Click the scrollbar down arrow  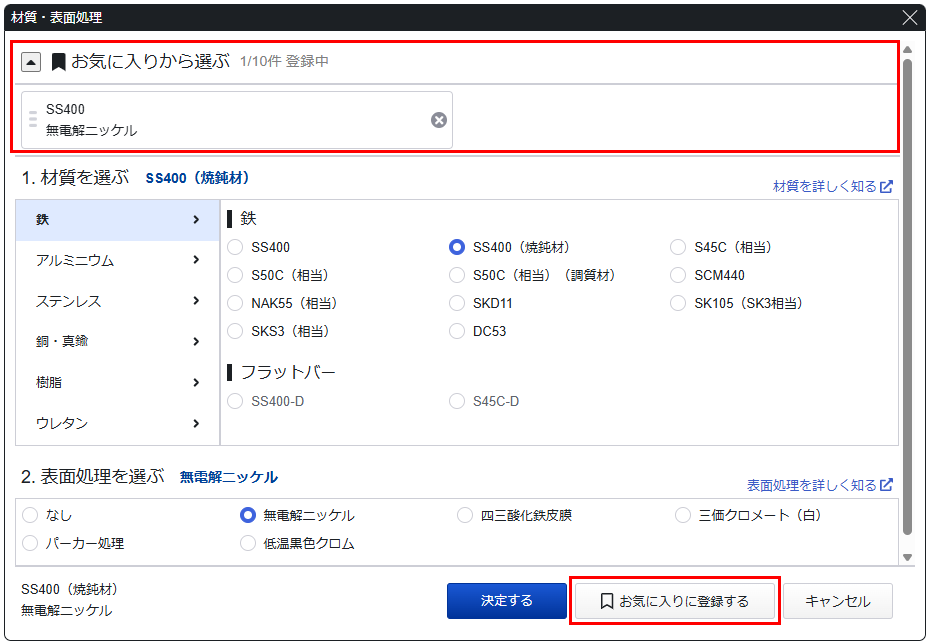point(907,557)
